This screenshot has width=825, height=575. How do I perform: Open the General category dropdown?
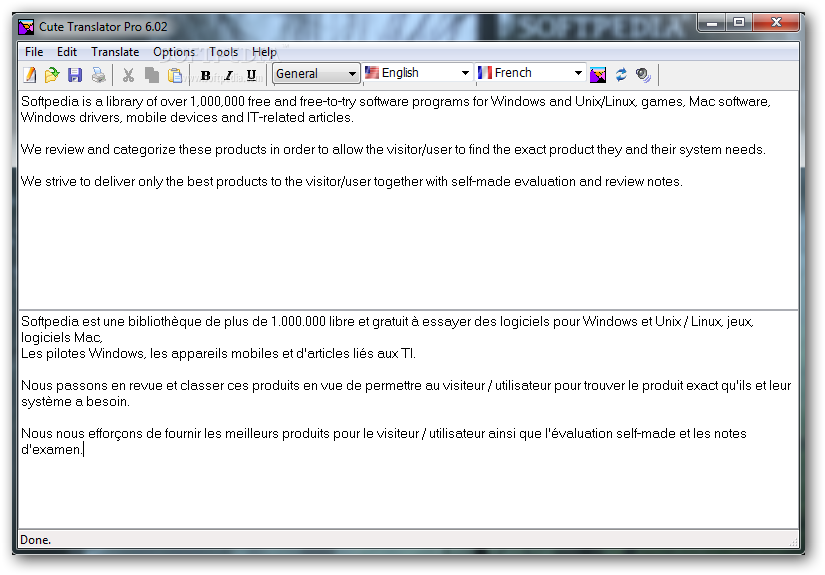[x=316, y=73]
